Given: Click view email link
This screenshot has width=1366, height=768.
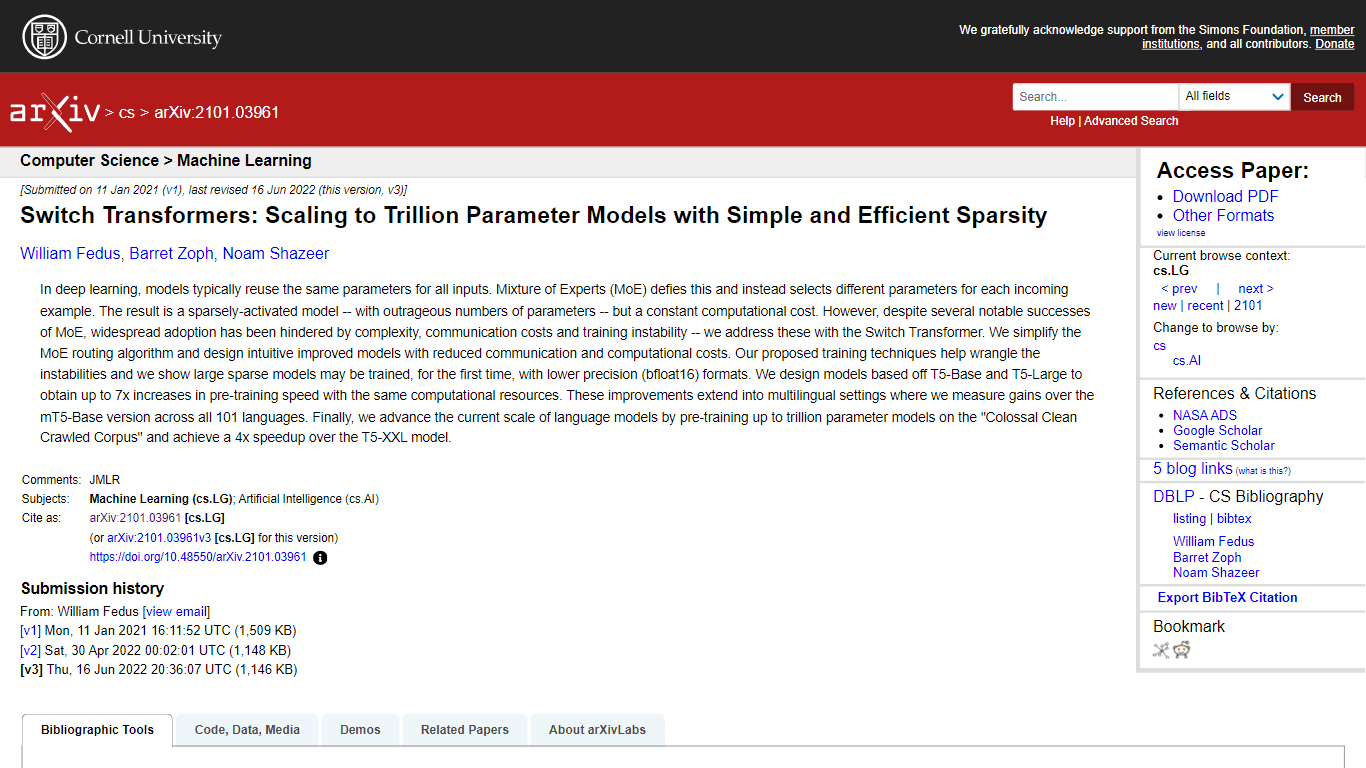Looking at the screenshot, I should point(176,611).
